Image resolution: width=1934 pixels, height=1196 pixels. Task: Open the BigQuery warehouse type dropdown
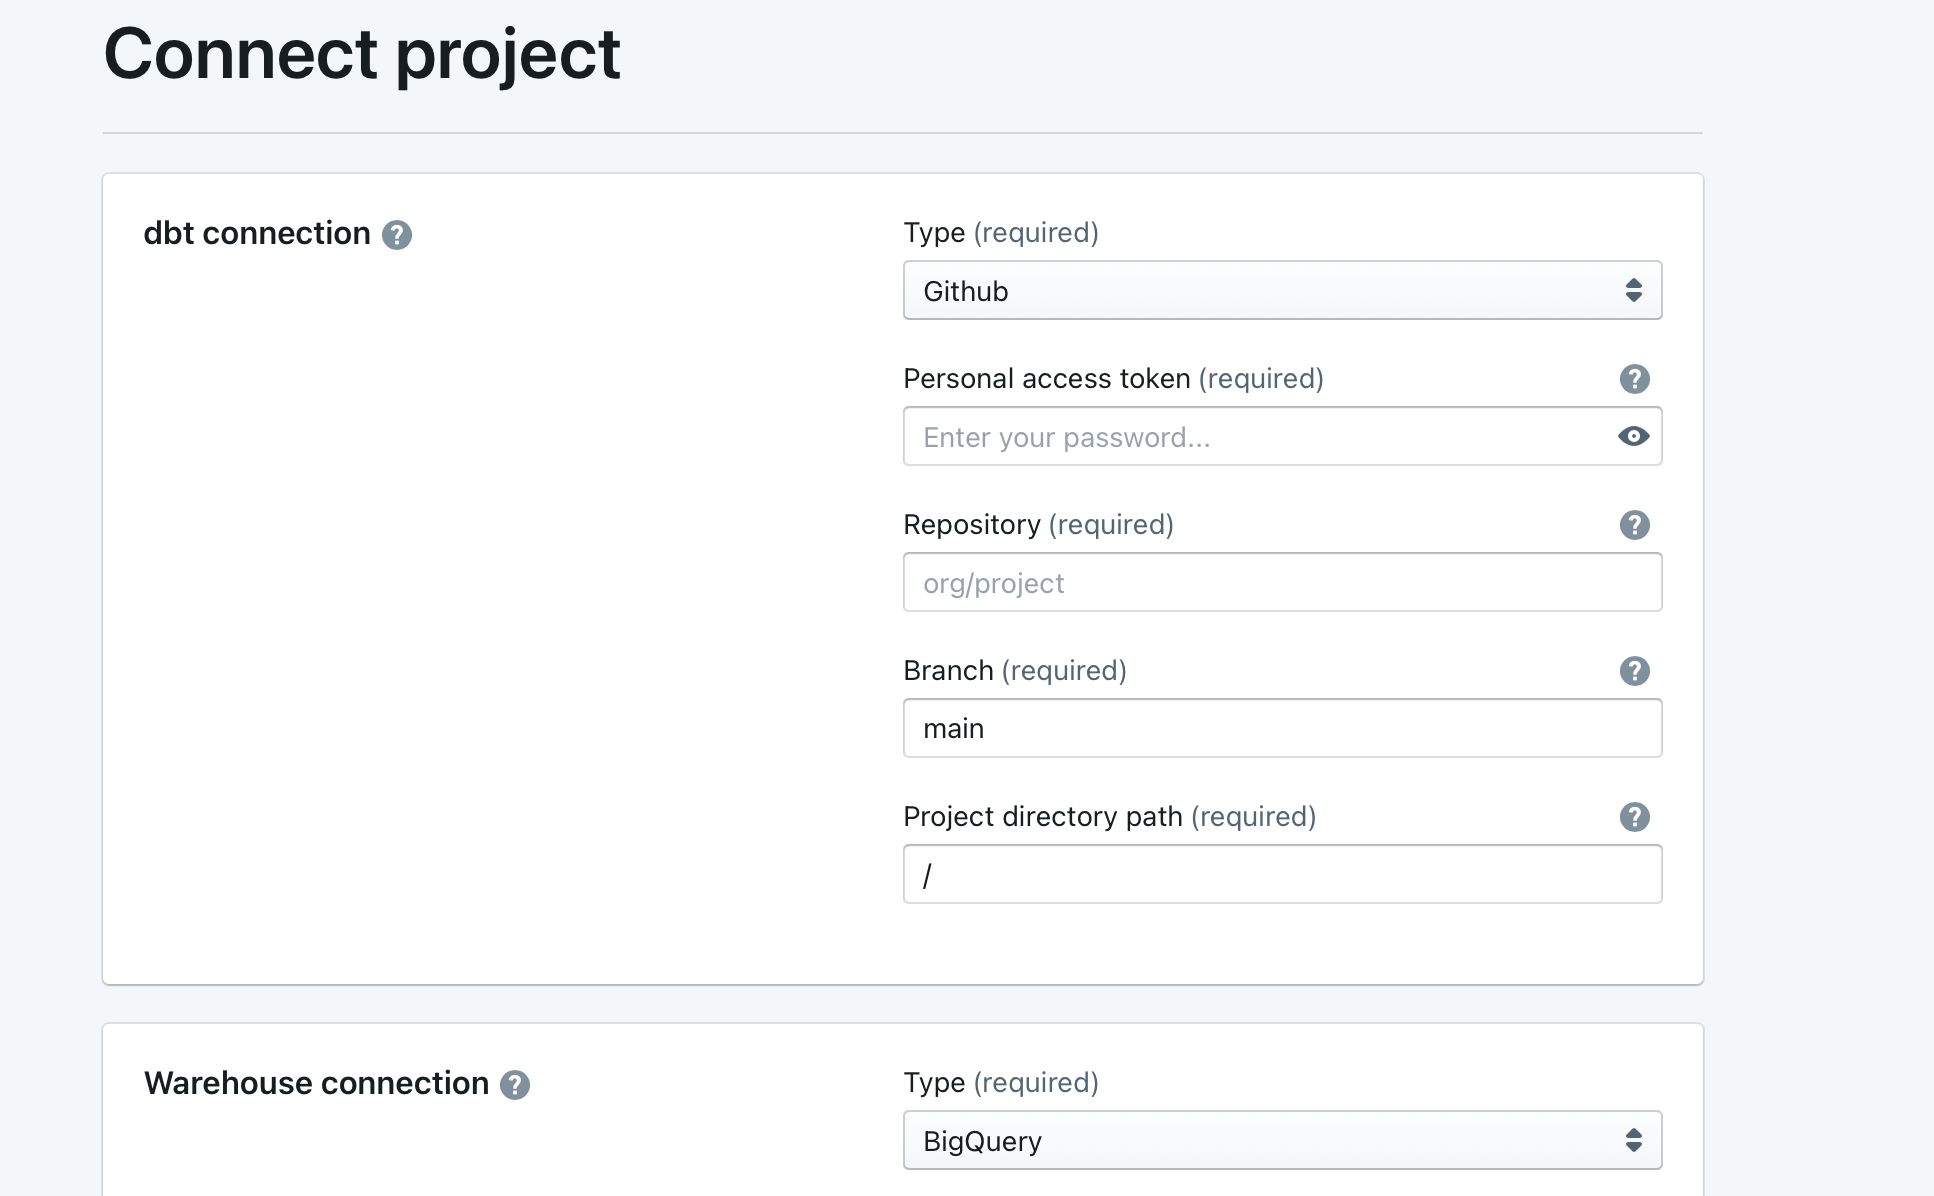pos(1283,1139)
